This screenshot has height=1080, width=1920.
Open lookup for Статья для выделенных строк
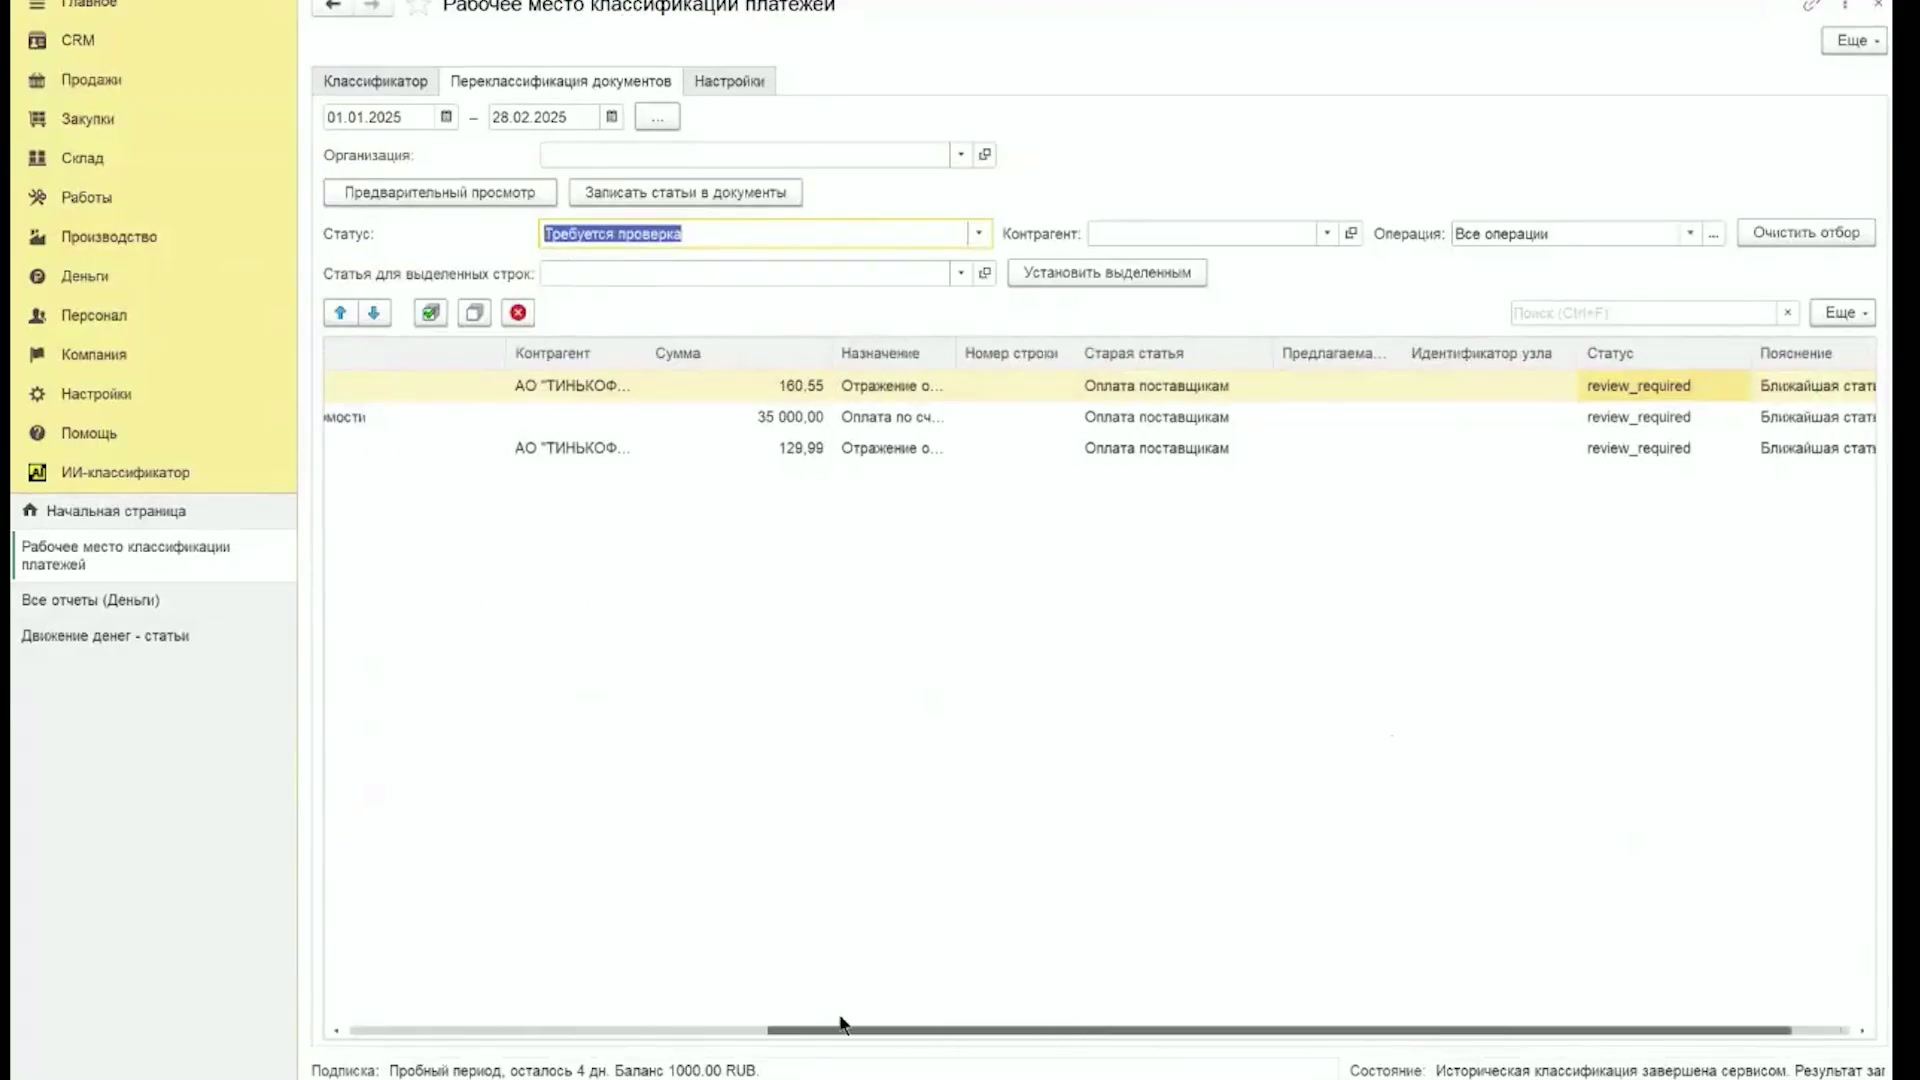tap(985, 273)
